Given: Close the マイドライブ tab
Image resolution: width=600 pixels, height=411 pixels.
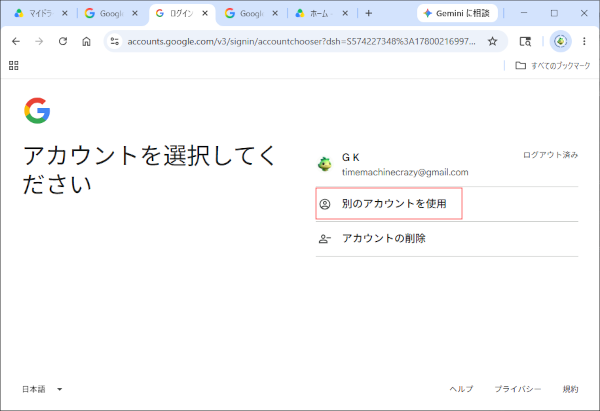Looking at the screenshot, I should click(65, 13).
